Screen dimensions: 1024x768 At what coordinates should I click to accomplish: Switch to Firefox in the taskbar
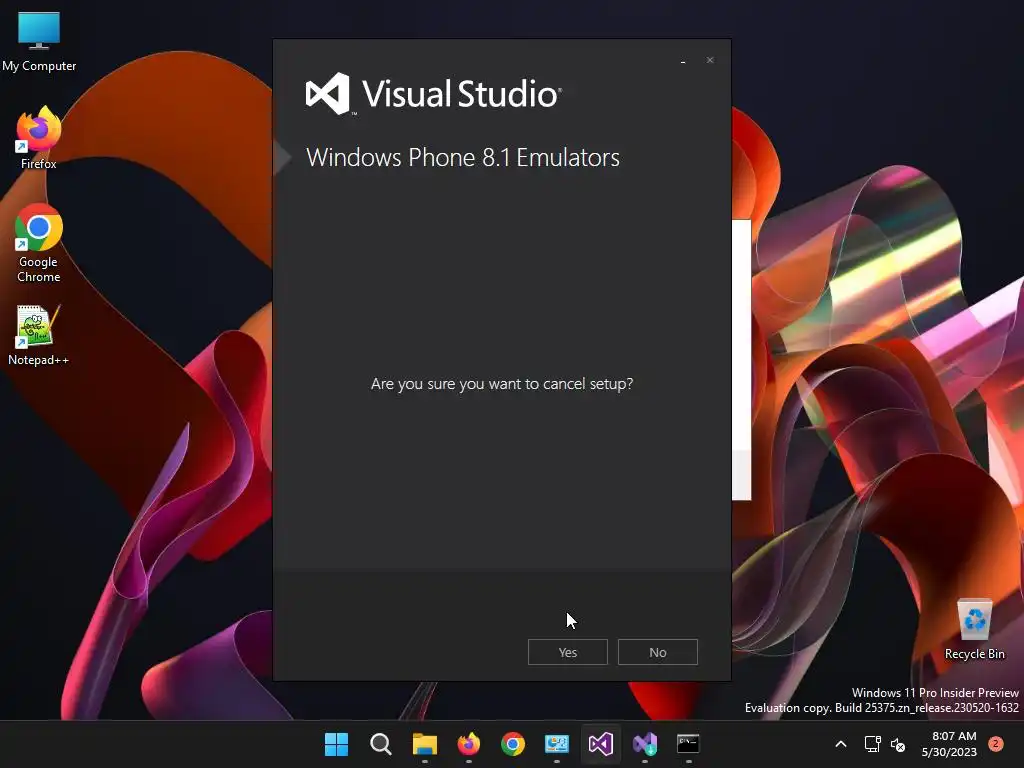(x=468, y=744)
